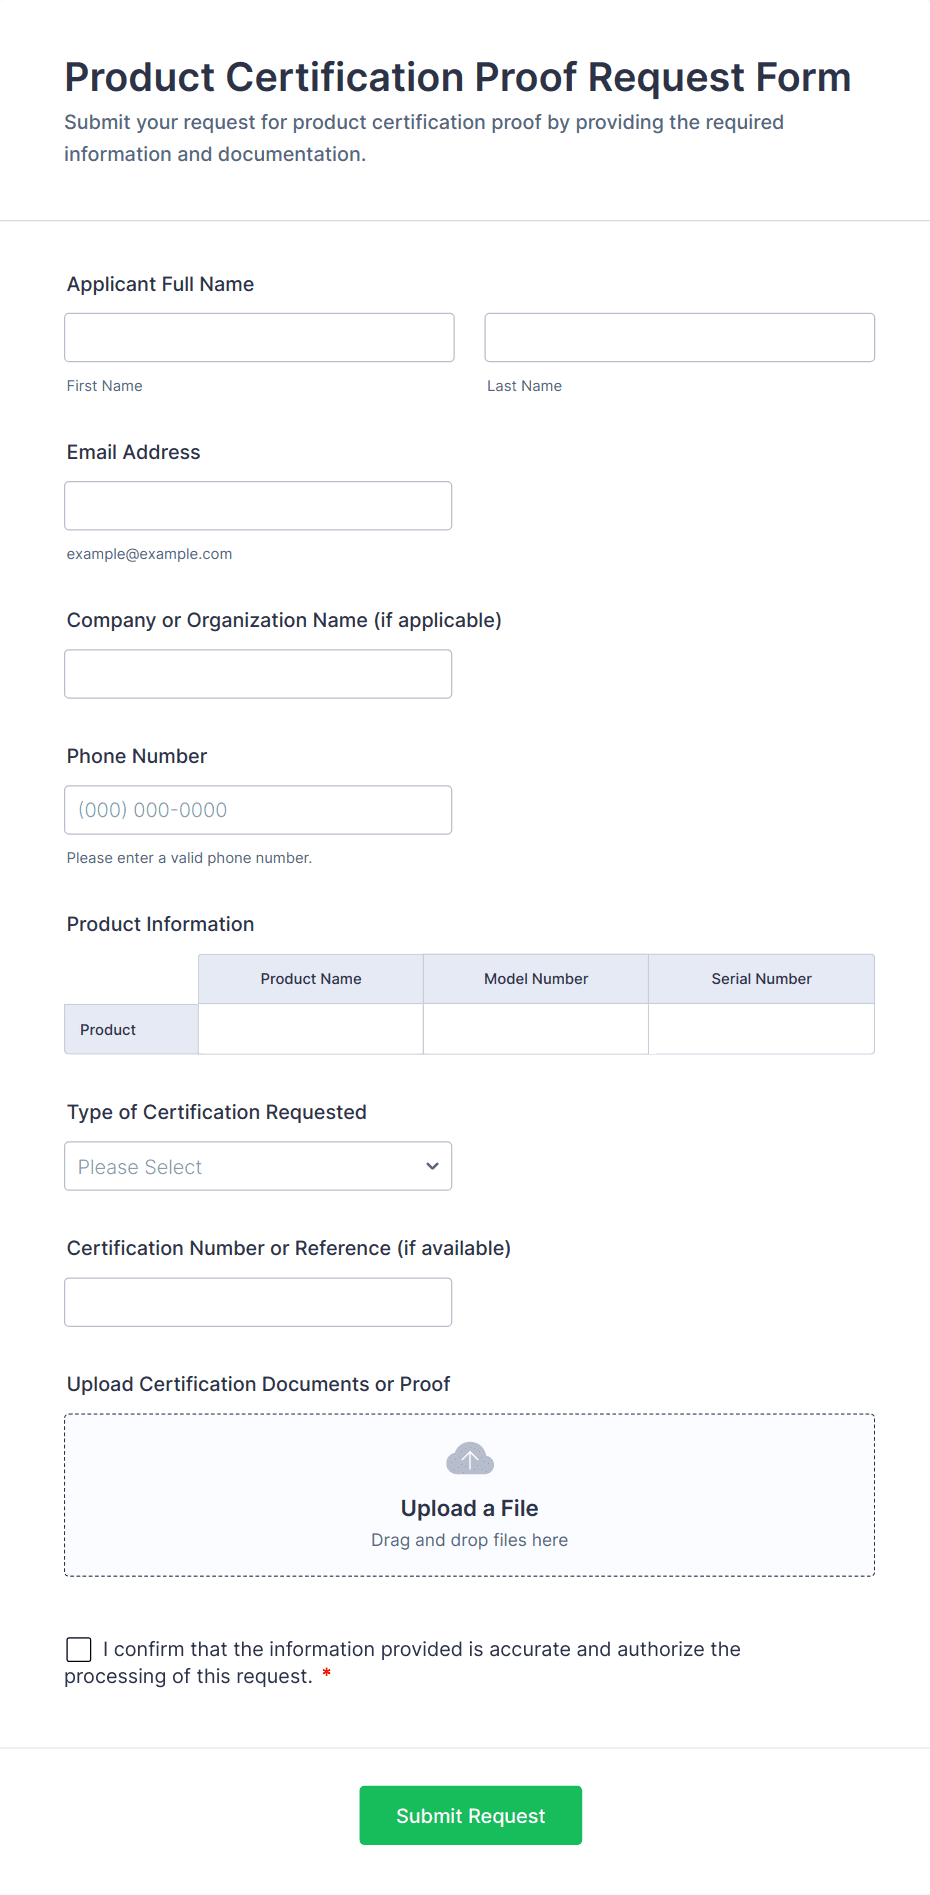
Task: Click Certification Number or Reference field
Action: click(x=258, y=1302)
